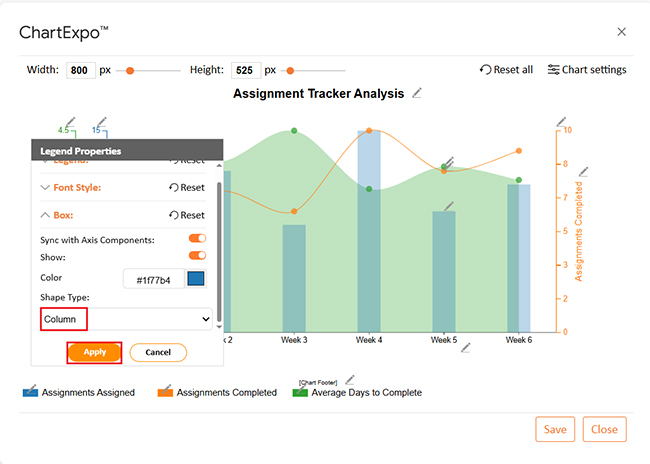
Task: Click edit pencil on Assignments Assigned legend
Action: click(x=33, y=387)
